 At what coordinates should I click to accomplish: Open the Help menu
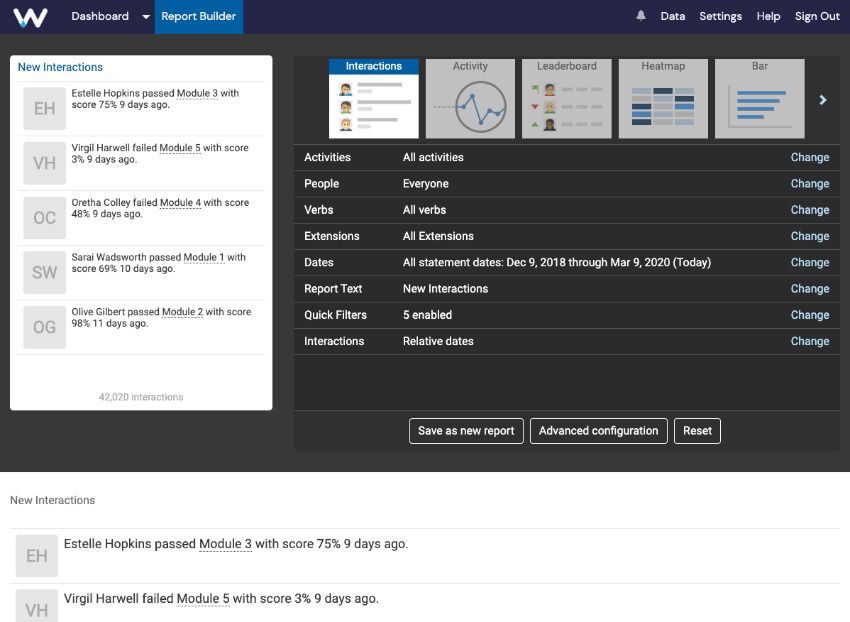(x=768, y=16)
